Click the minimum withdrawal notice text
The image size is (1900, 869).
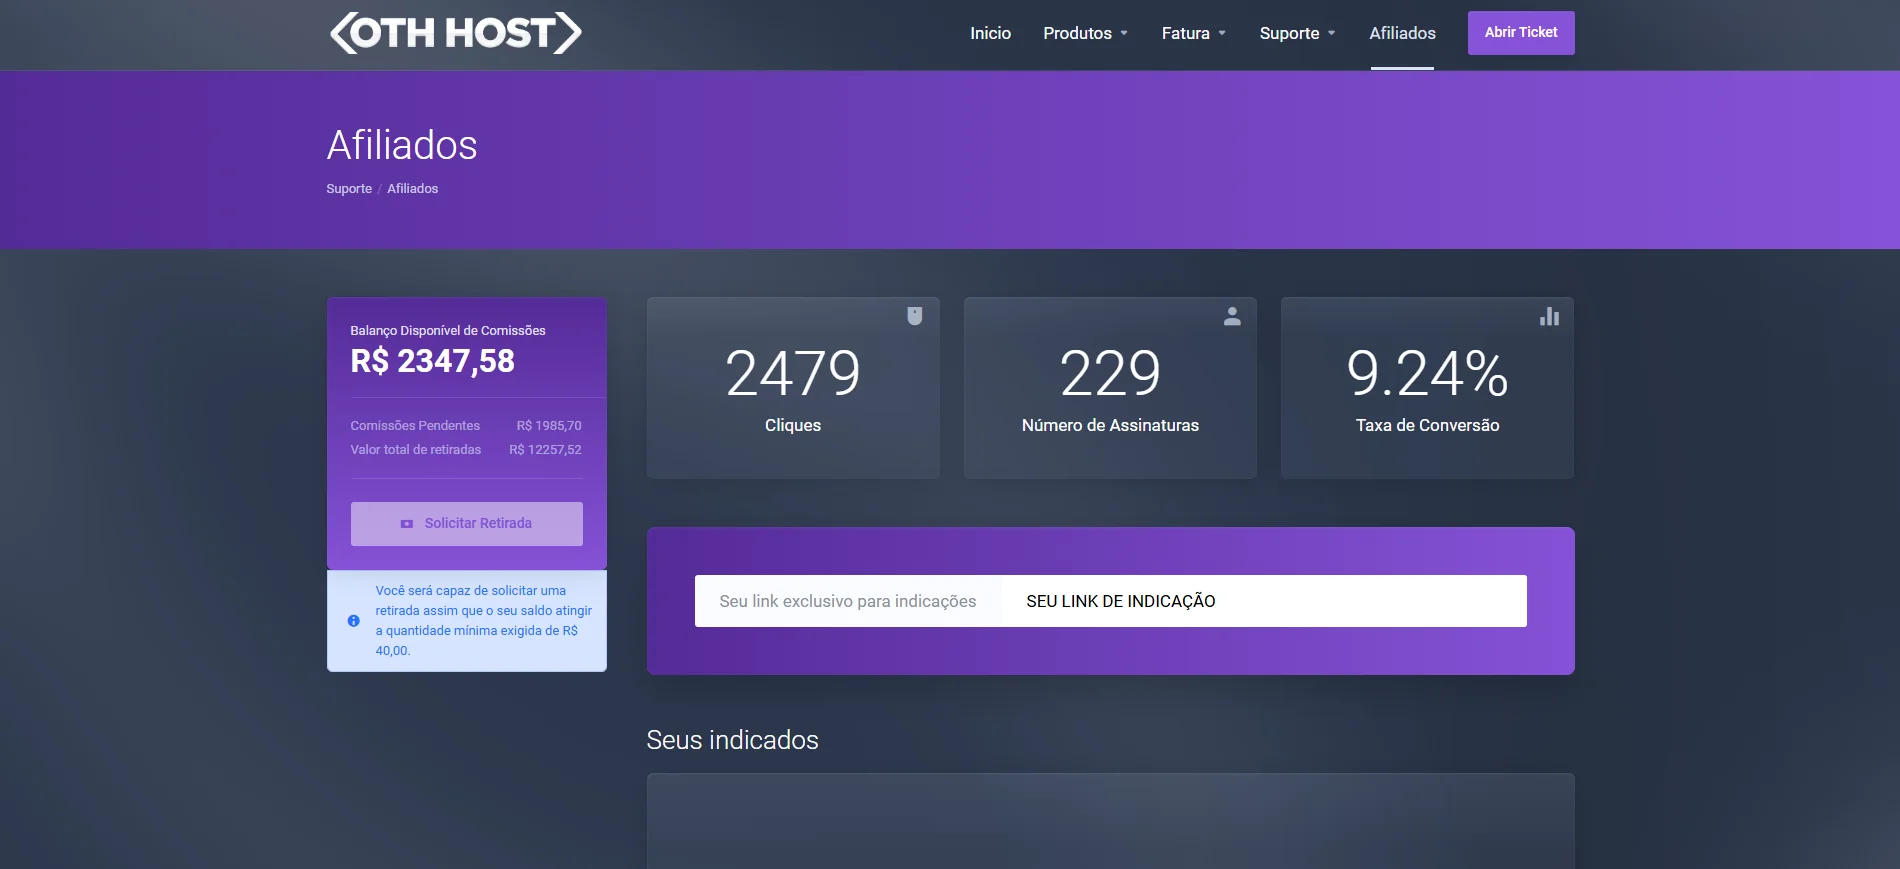[x=483, y=621]
